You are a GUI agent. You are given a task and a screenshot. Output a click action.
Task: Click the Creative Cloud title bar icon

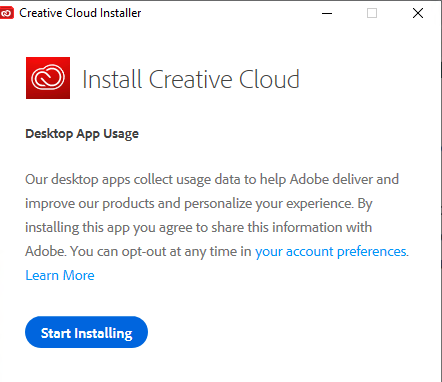point(6,13)
